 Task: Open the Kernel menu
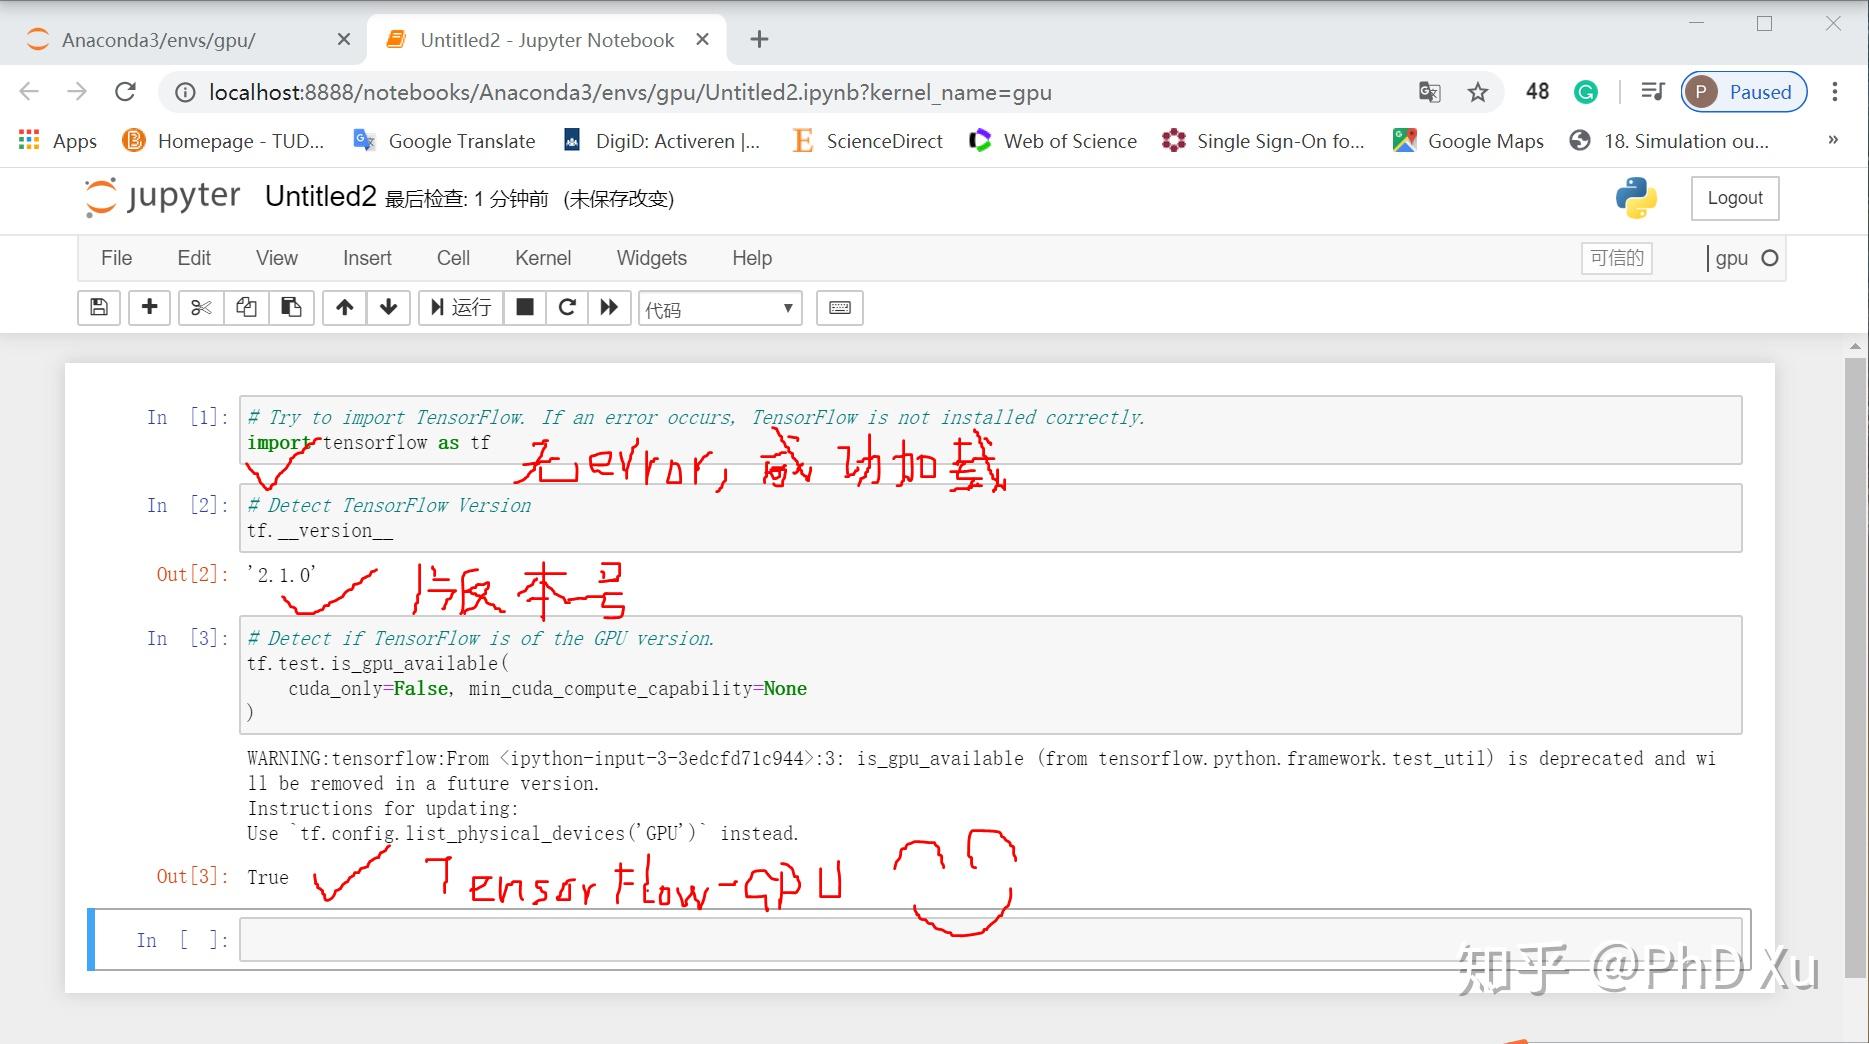click(x=543, y=258)
